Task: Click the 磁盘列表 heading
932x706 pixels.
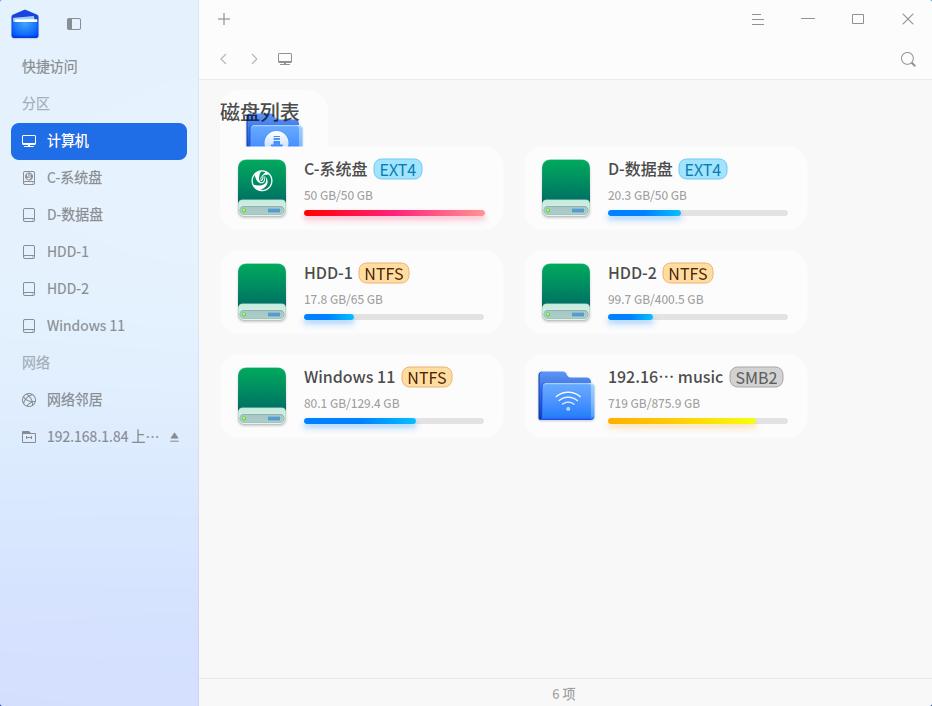Action: [x=260, y=112]
